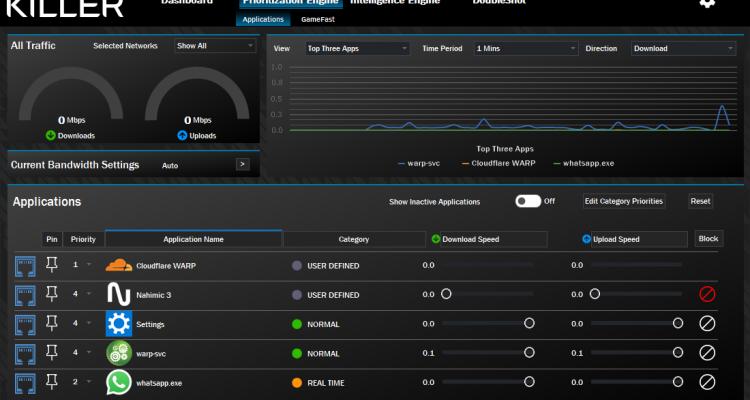Image resolution: width=750 pixels, height=400 pixels.
Task: Switch to the GameFast tab
Action: coord(318,20)
